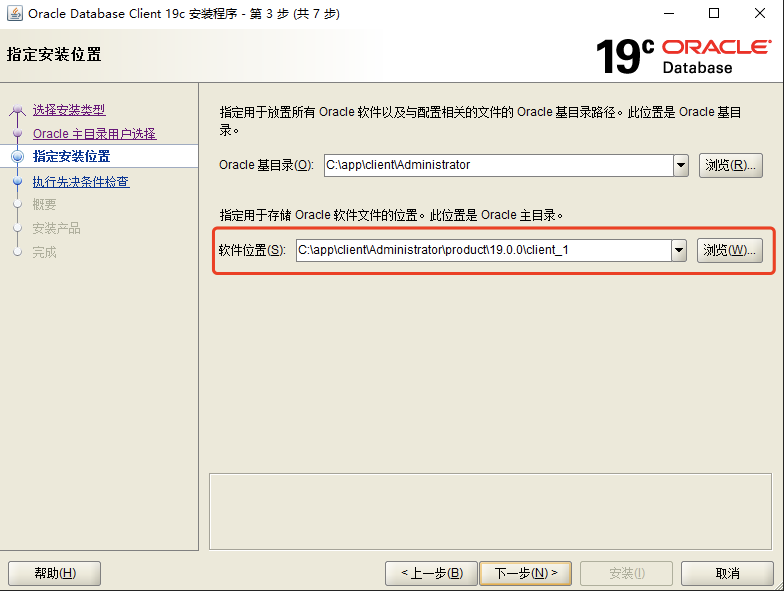Screen dimensions: 784x591
Task: Click 浏览(W)... button for software location
Action: (730, 250)
